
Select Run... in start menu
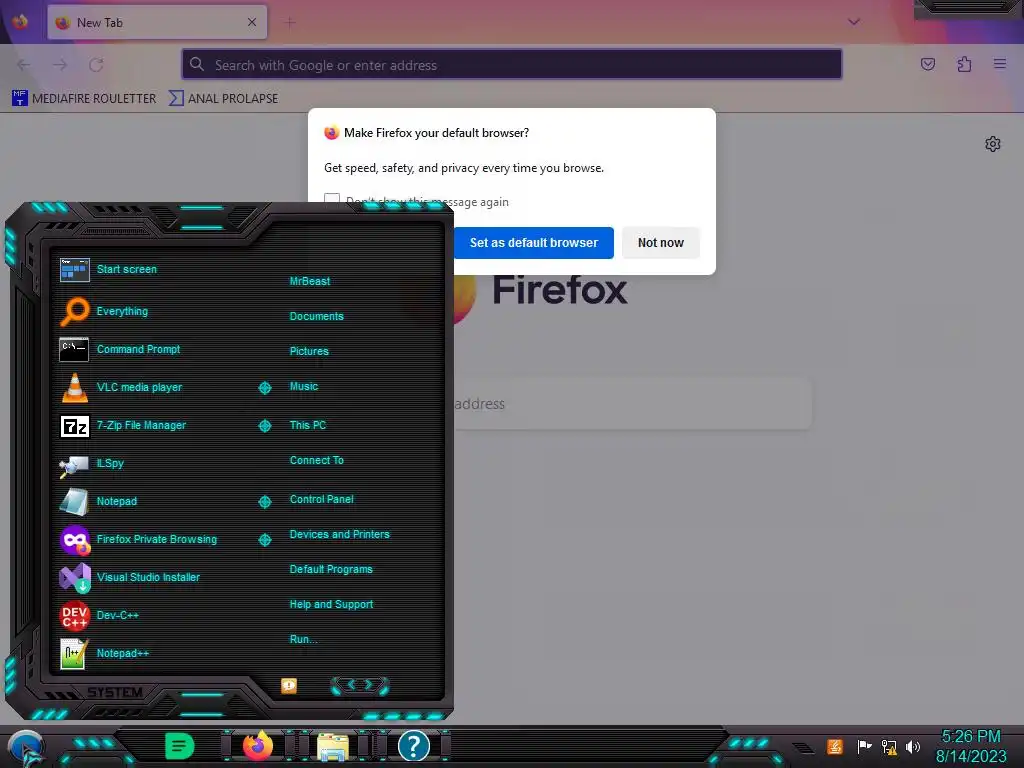303,639
